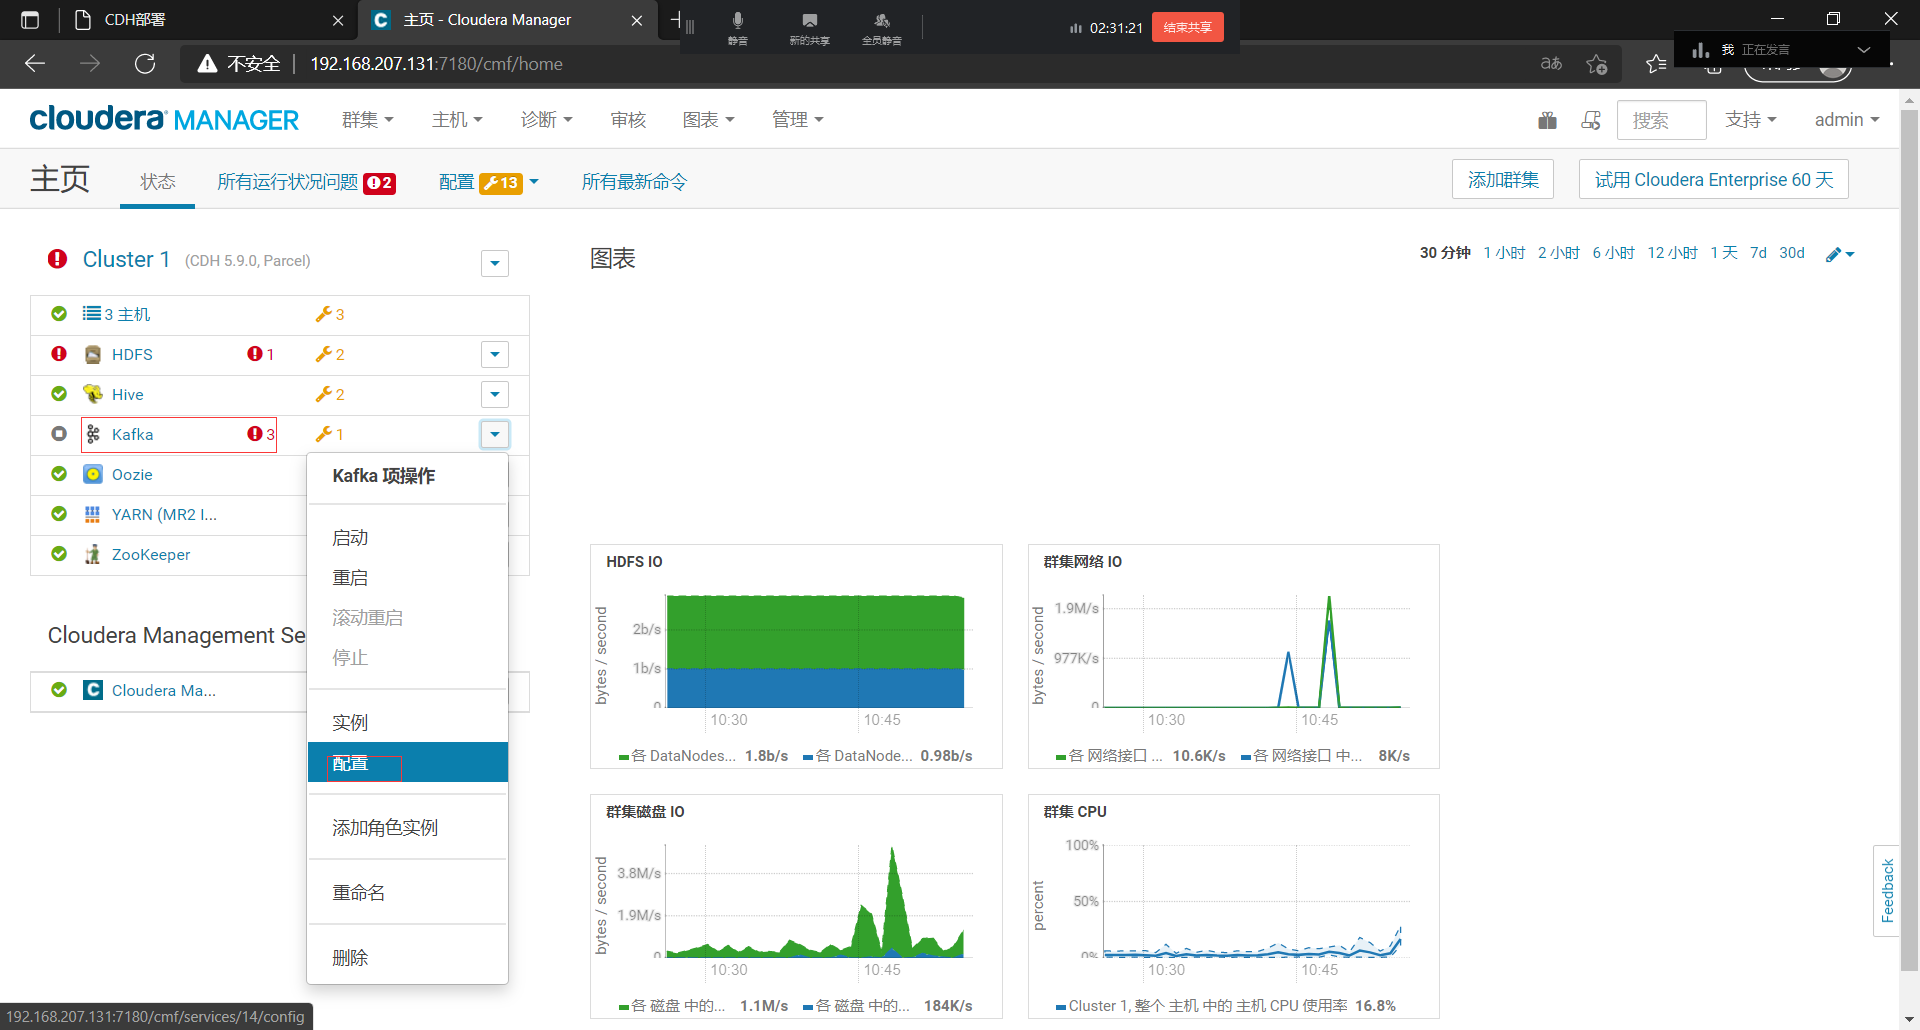Image resolution: width=1920 pixels, height=1030 pixels.
Task: Open the ZooKeeper service link
Action: coord(151,554)
